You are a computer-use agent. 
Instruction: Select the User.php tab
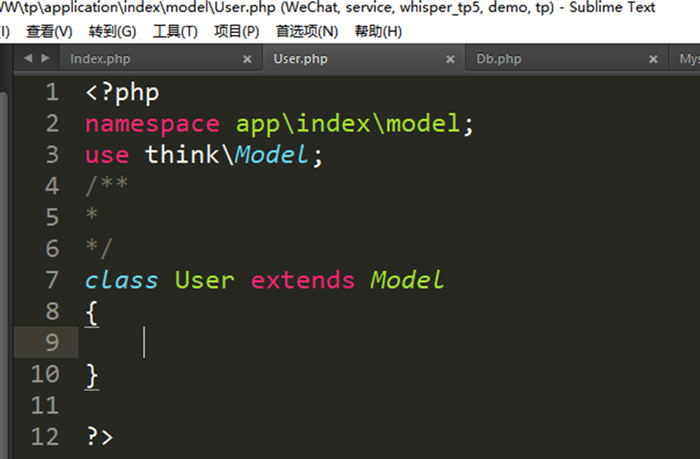(301, 59)
